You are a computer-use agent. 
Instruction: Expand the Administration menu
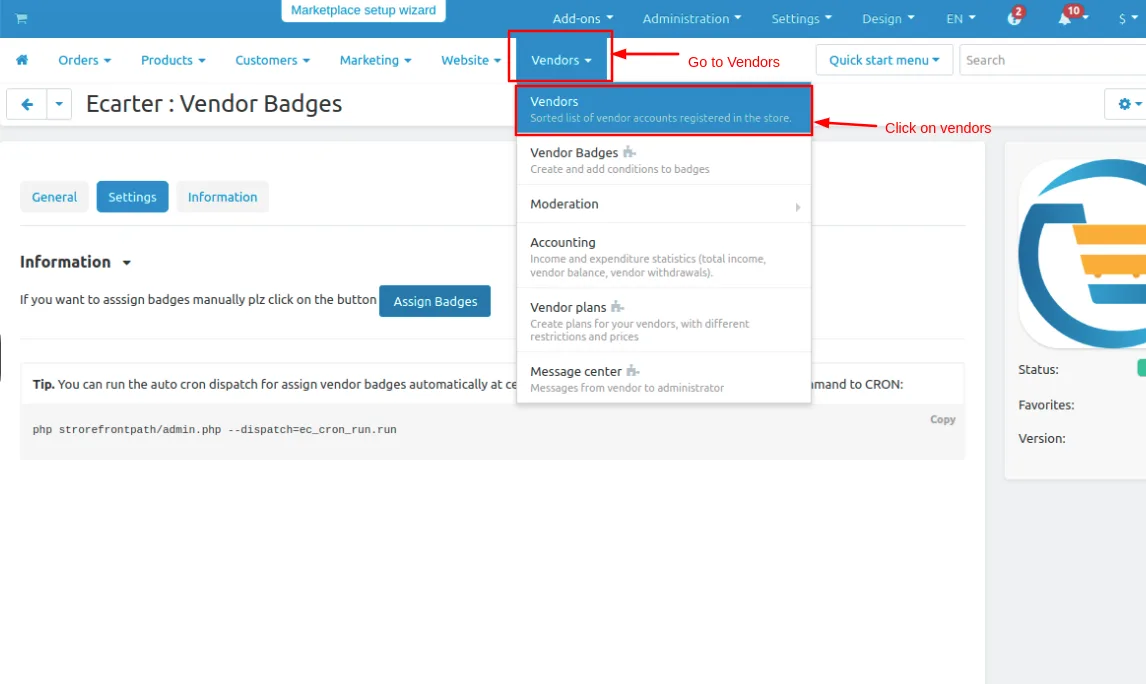pos(691,18)
